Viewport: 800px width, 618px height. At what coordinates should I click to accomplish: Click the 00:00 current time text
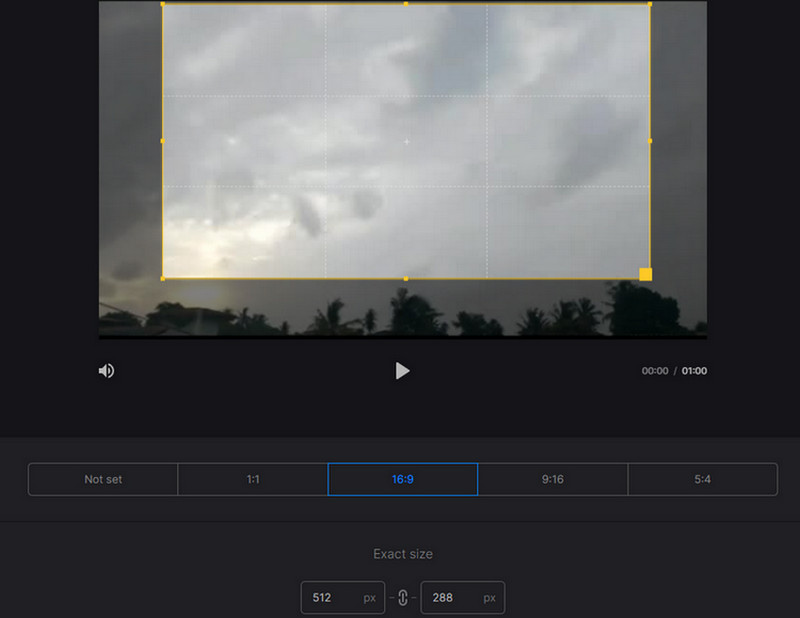pos(655,371)
